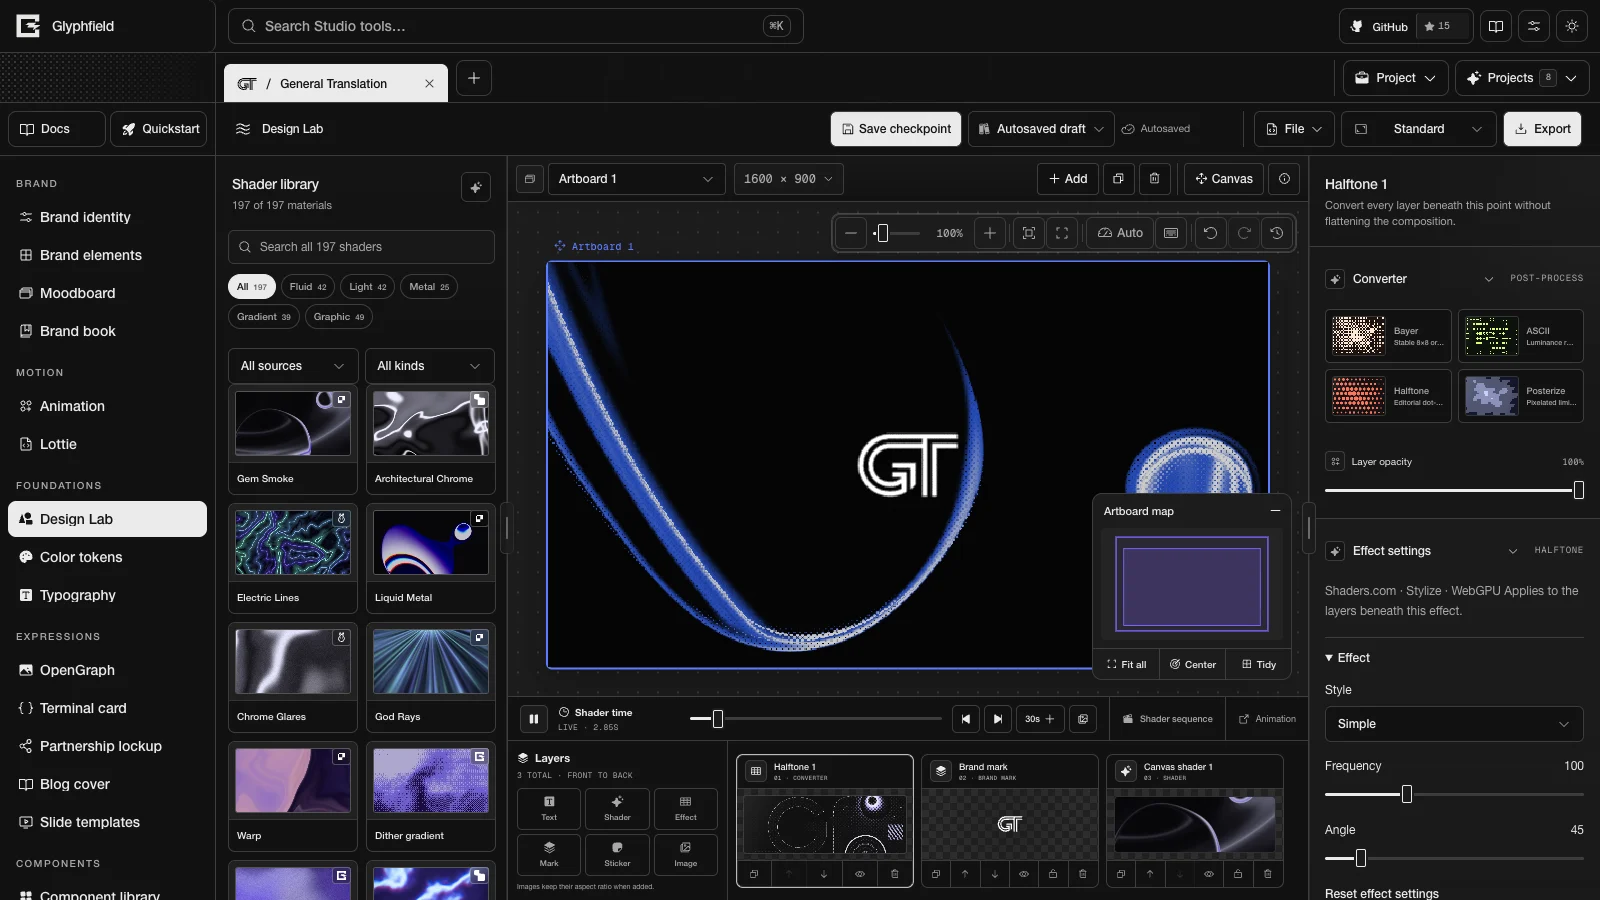Delete artboard using the trash icon
The image size is (1600, 900).
(1154, 179)
